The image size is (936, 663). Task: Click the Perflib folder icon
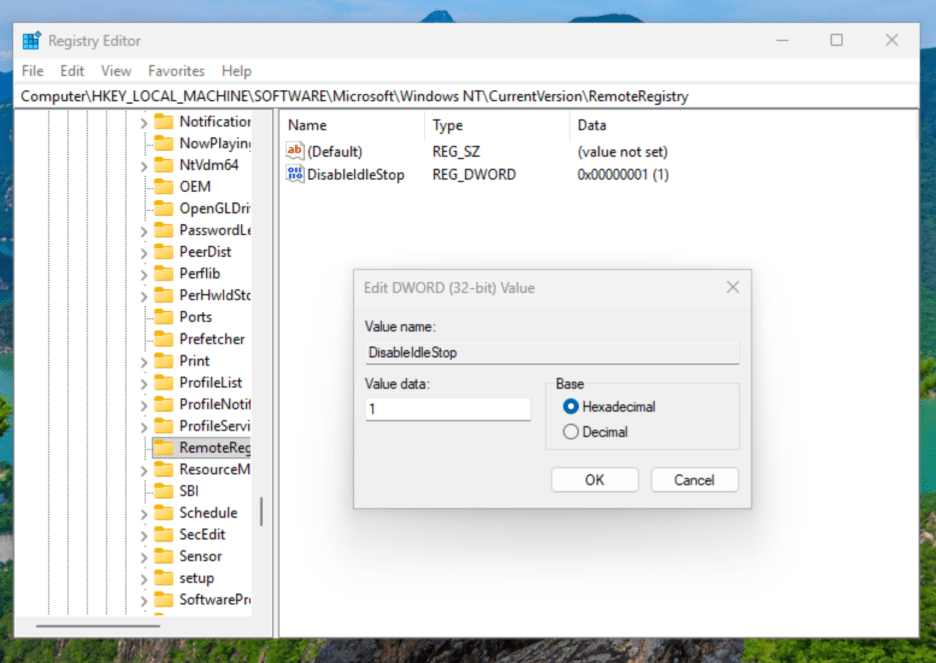166,273
